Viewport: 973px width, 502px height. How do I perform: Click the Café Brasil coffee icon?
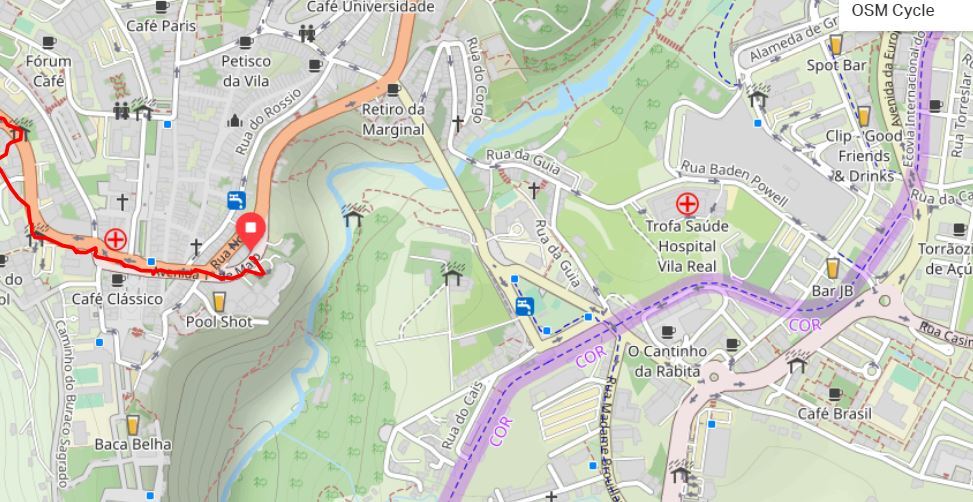click(835, 394)
